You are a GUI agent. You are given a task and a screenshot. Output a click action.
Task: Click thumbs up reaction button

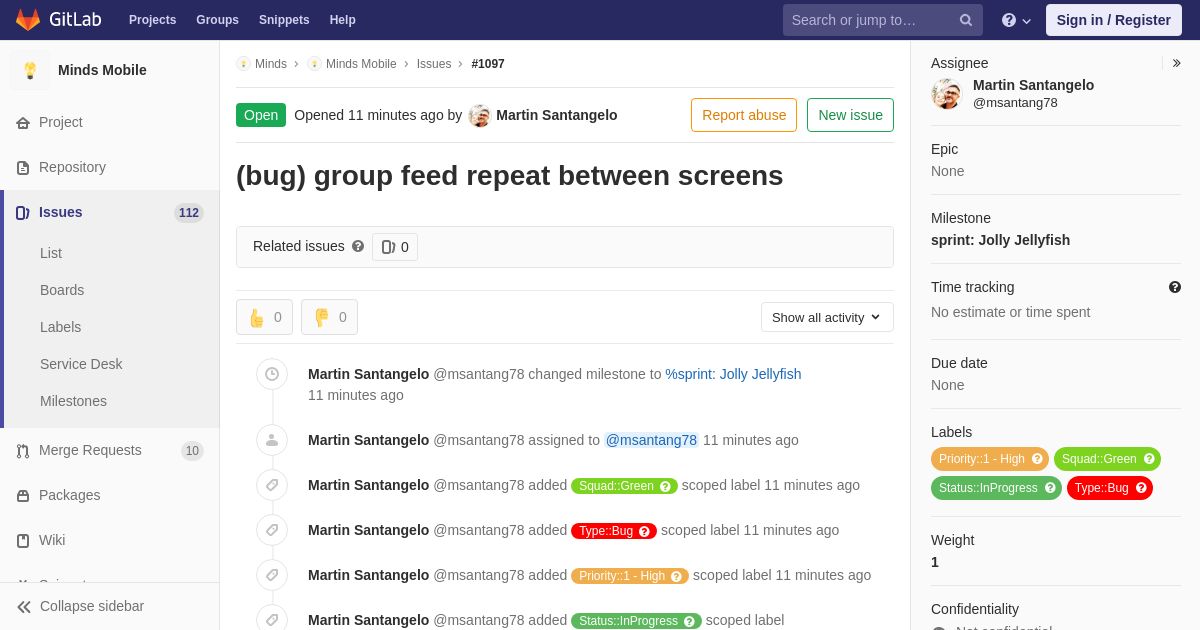coord(264,317)
